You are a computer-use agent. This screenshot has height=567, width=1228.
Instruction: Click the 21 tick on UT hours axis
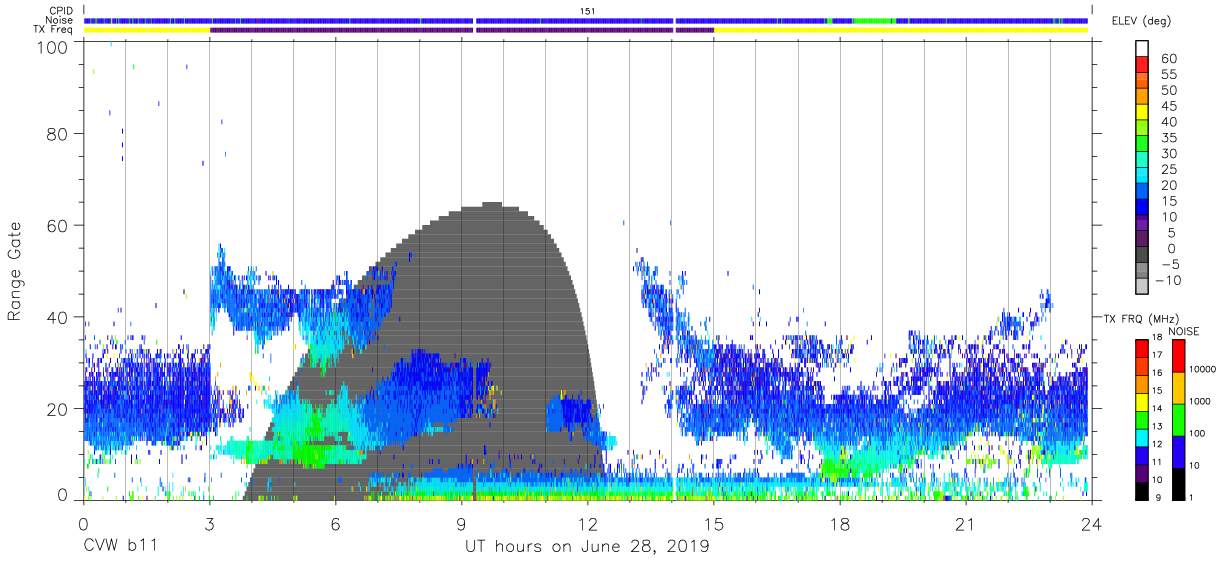(x=965, y=523)
